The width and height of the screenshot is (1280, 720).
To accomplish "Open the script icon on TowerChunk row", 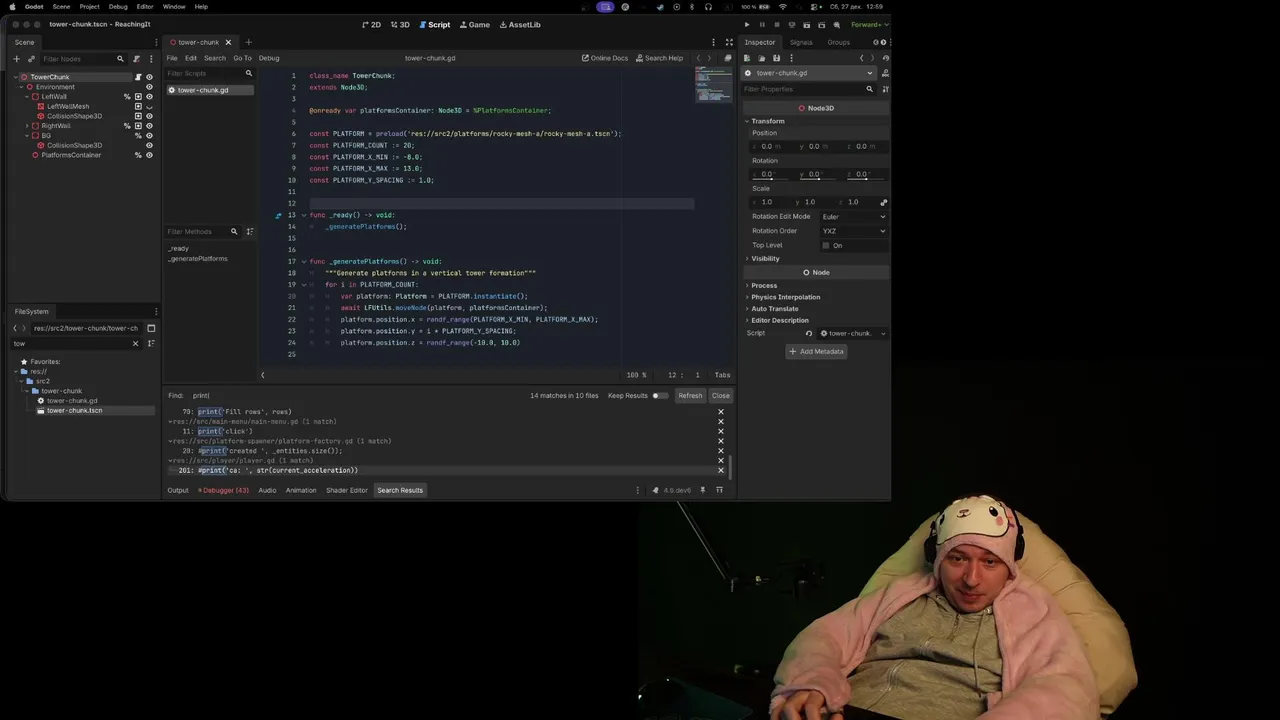I will (x=138, y=77).
